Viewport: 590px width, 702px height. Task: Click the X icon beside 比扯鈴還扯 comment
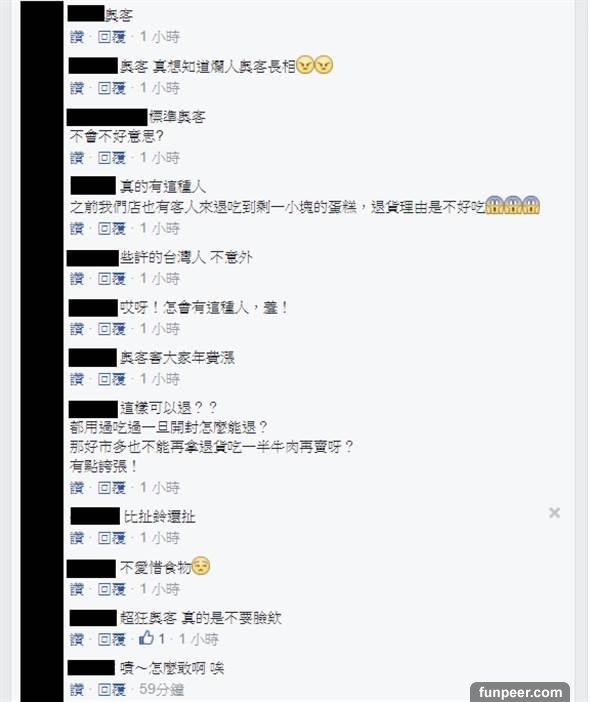[554, 513]
